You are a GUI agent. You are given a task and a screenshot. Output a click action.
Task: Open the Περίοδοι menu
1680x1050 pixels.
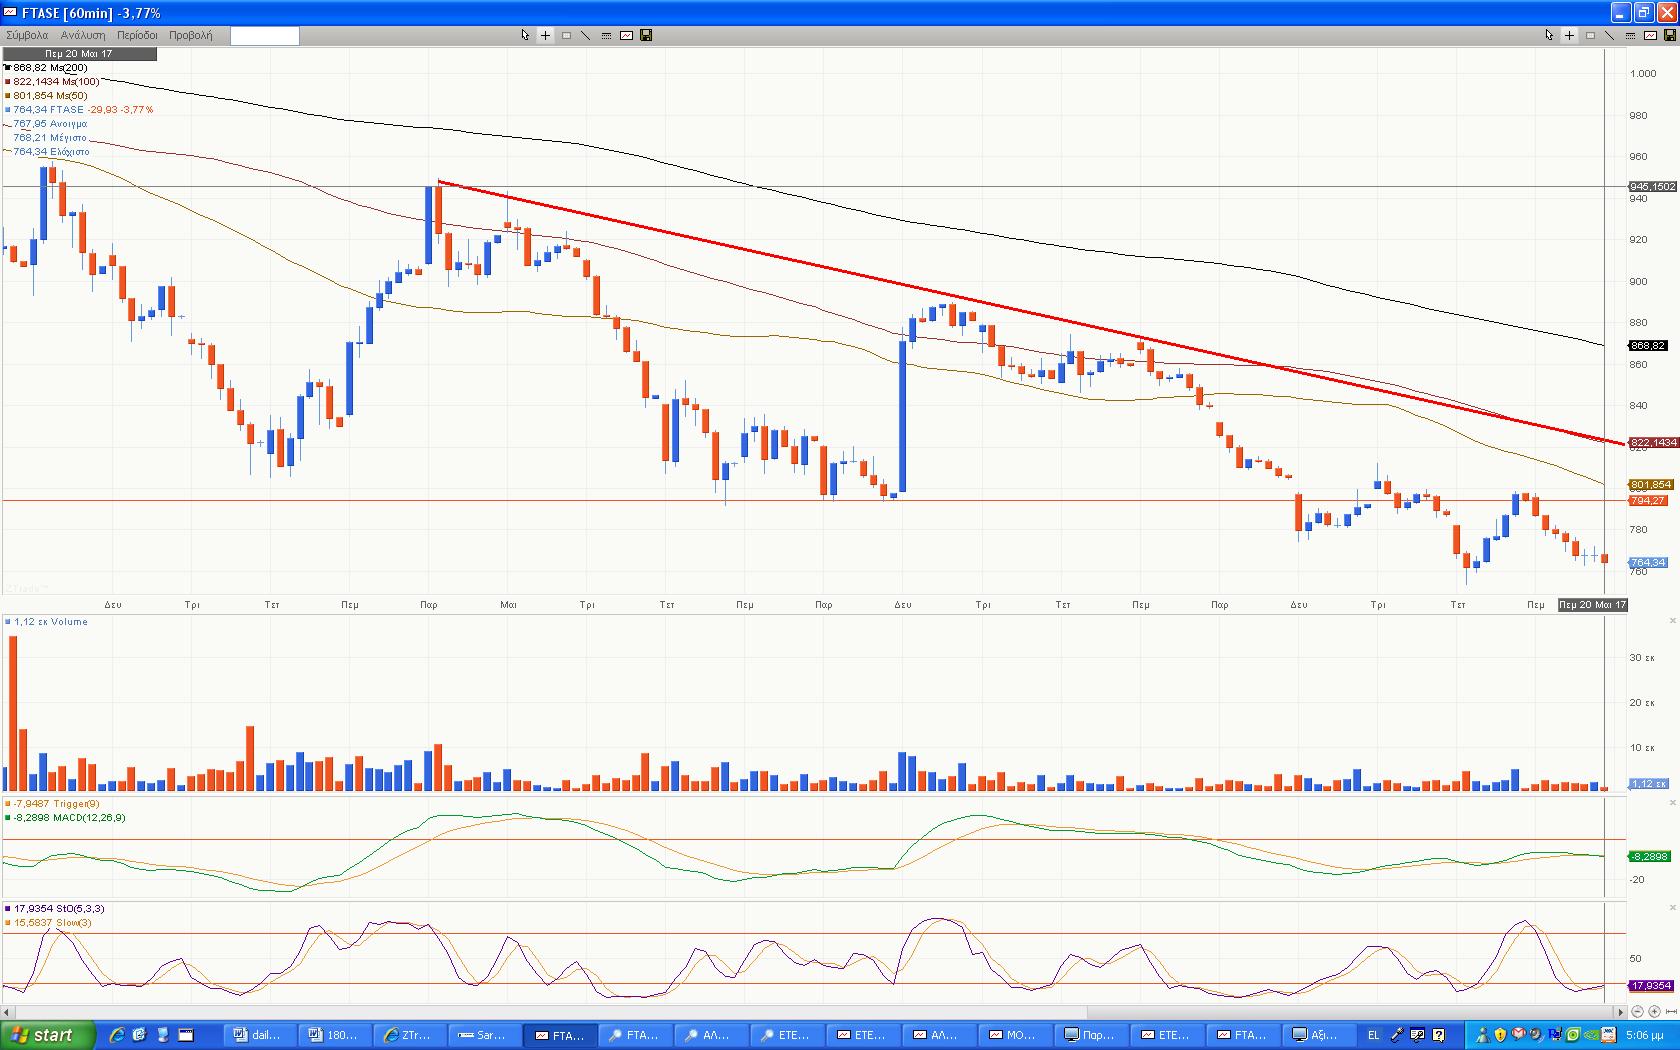[x=137, y=35]
